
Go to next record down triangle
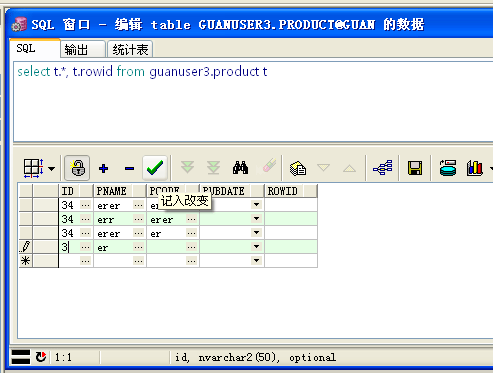coord(323,167)
